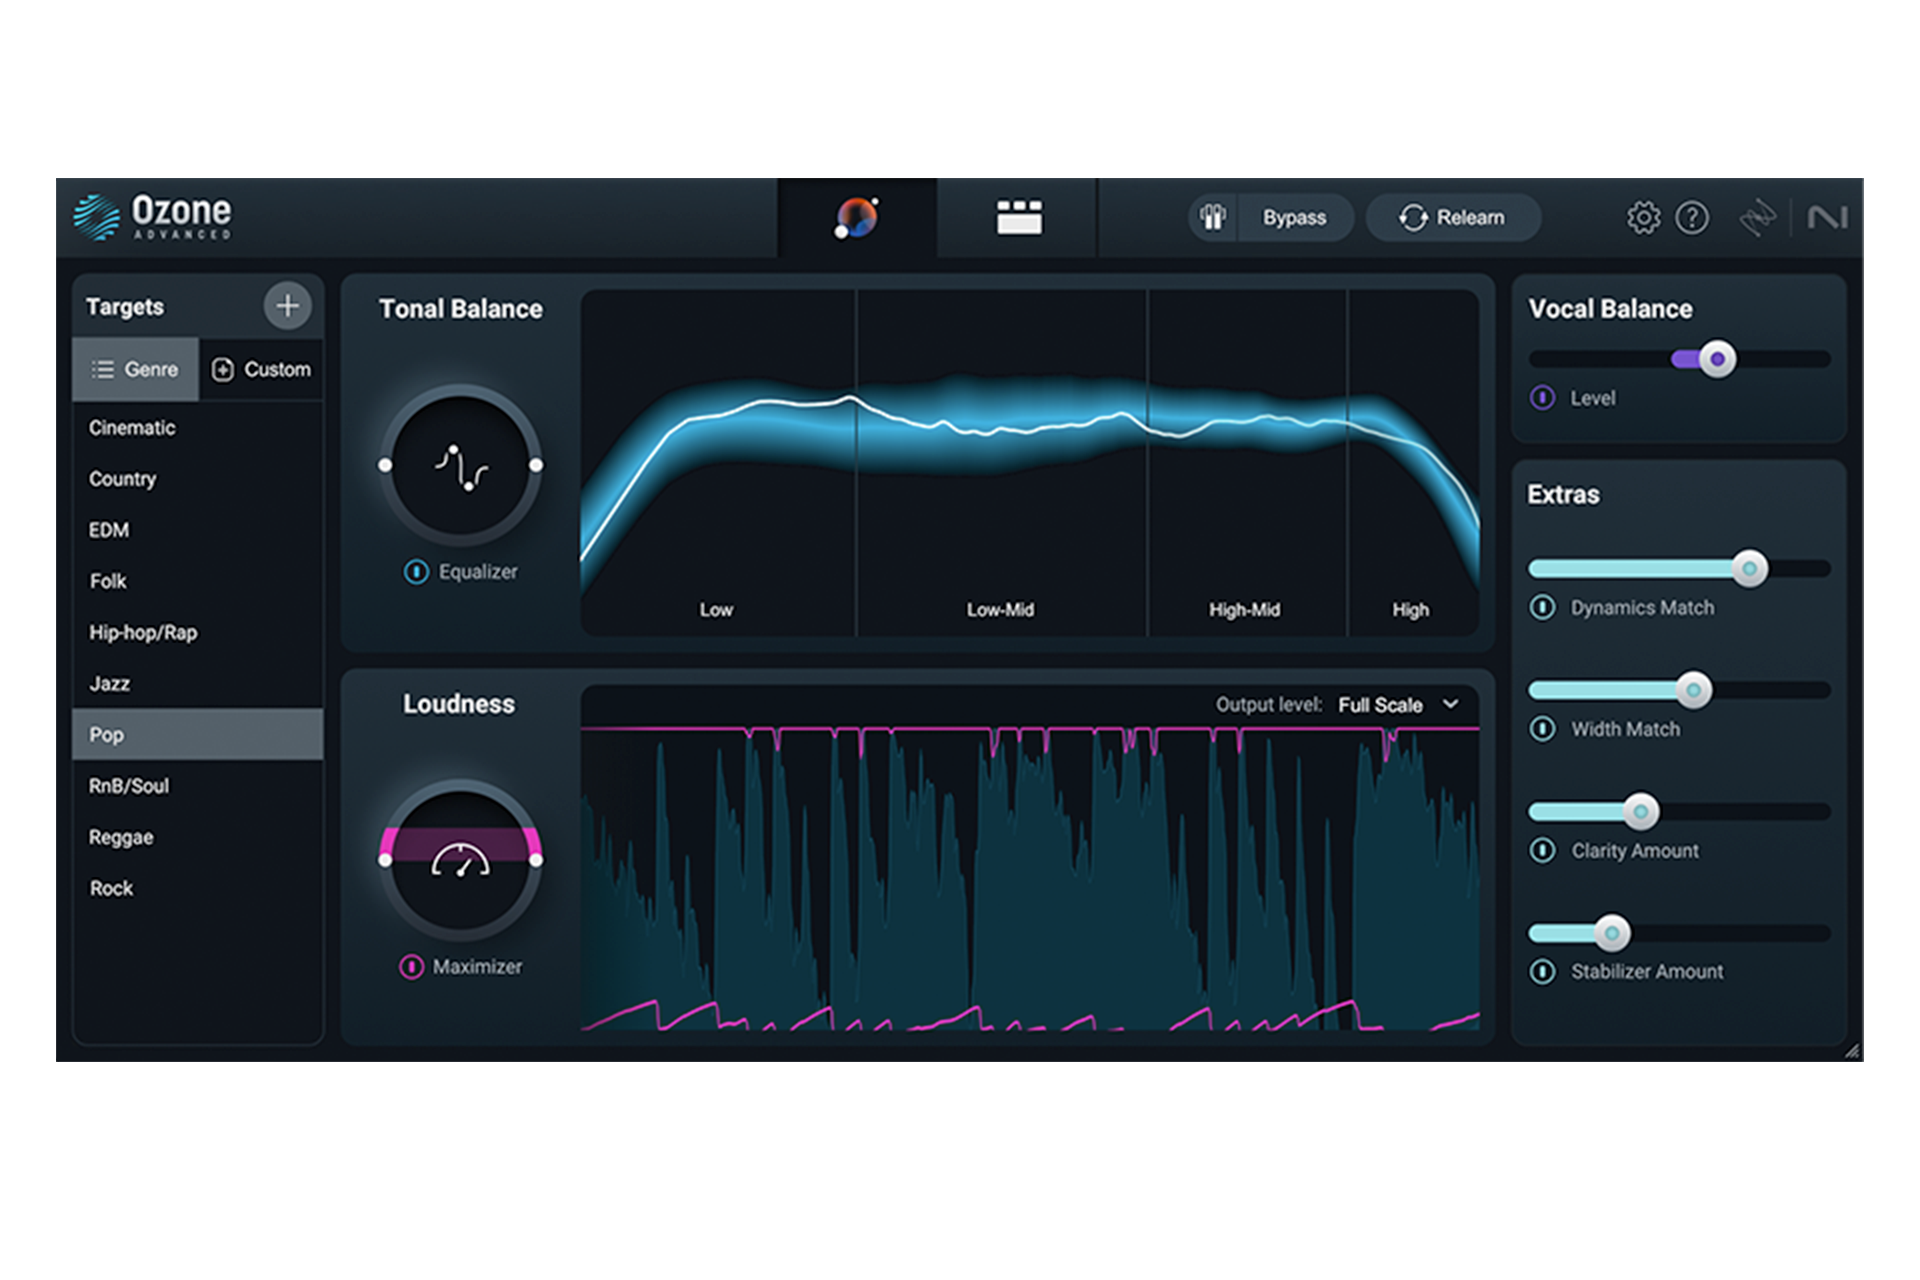The image size is (1920, 1280).
Task: Select the RnB/Soul genre target
Action: coord(198,786)
